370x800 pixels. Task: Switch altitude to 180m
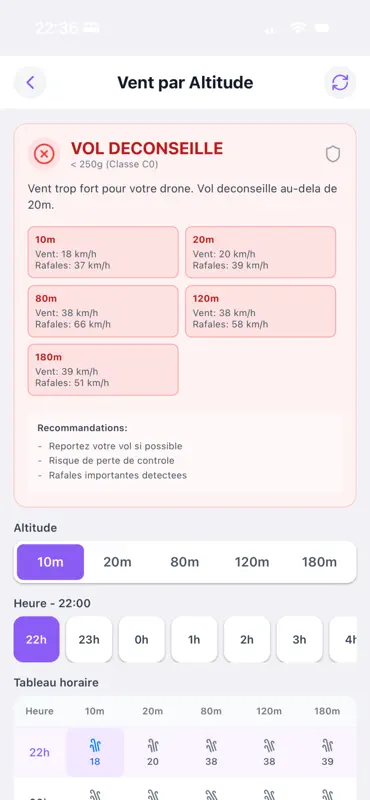coord(319,562)
